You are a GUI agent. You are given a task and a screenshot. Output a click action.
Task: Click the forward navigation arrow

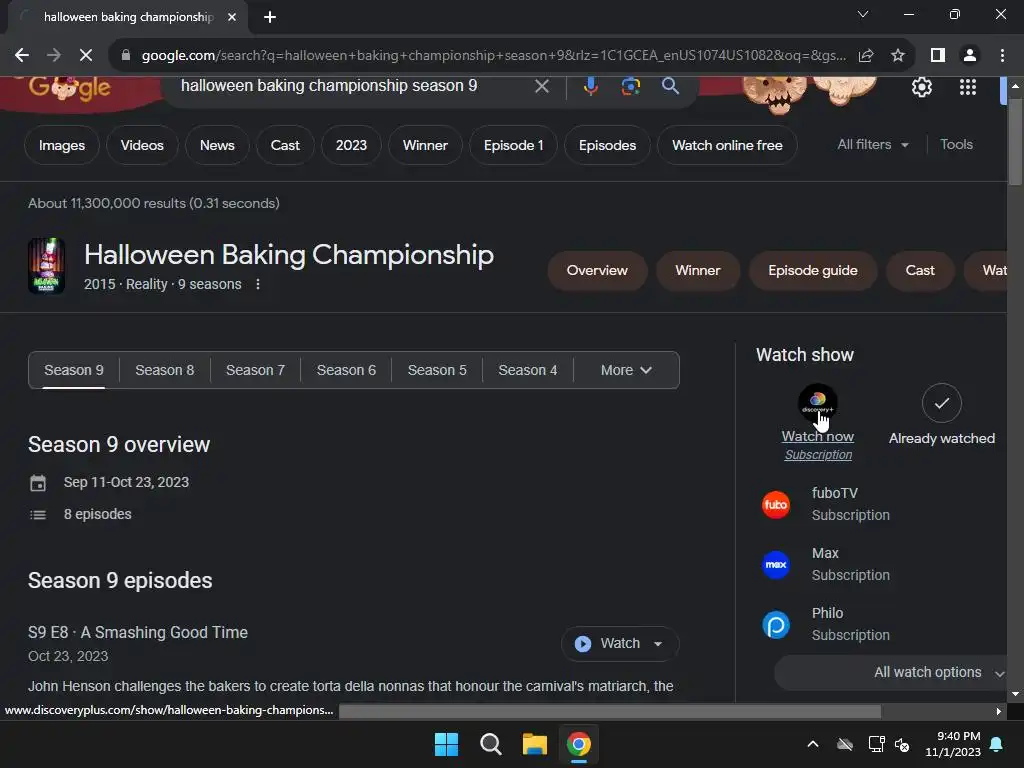coord(54,56)
